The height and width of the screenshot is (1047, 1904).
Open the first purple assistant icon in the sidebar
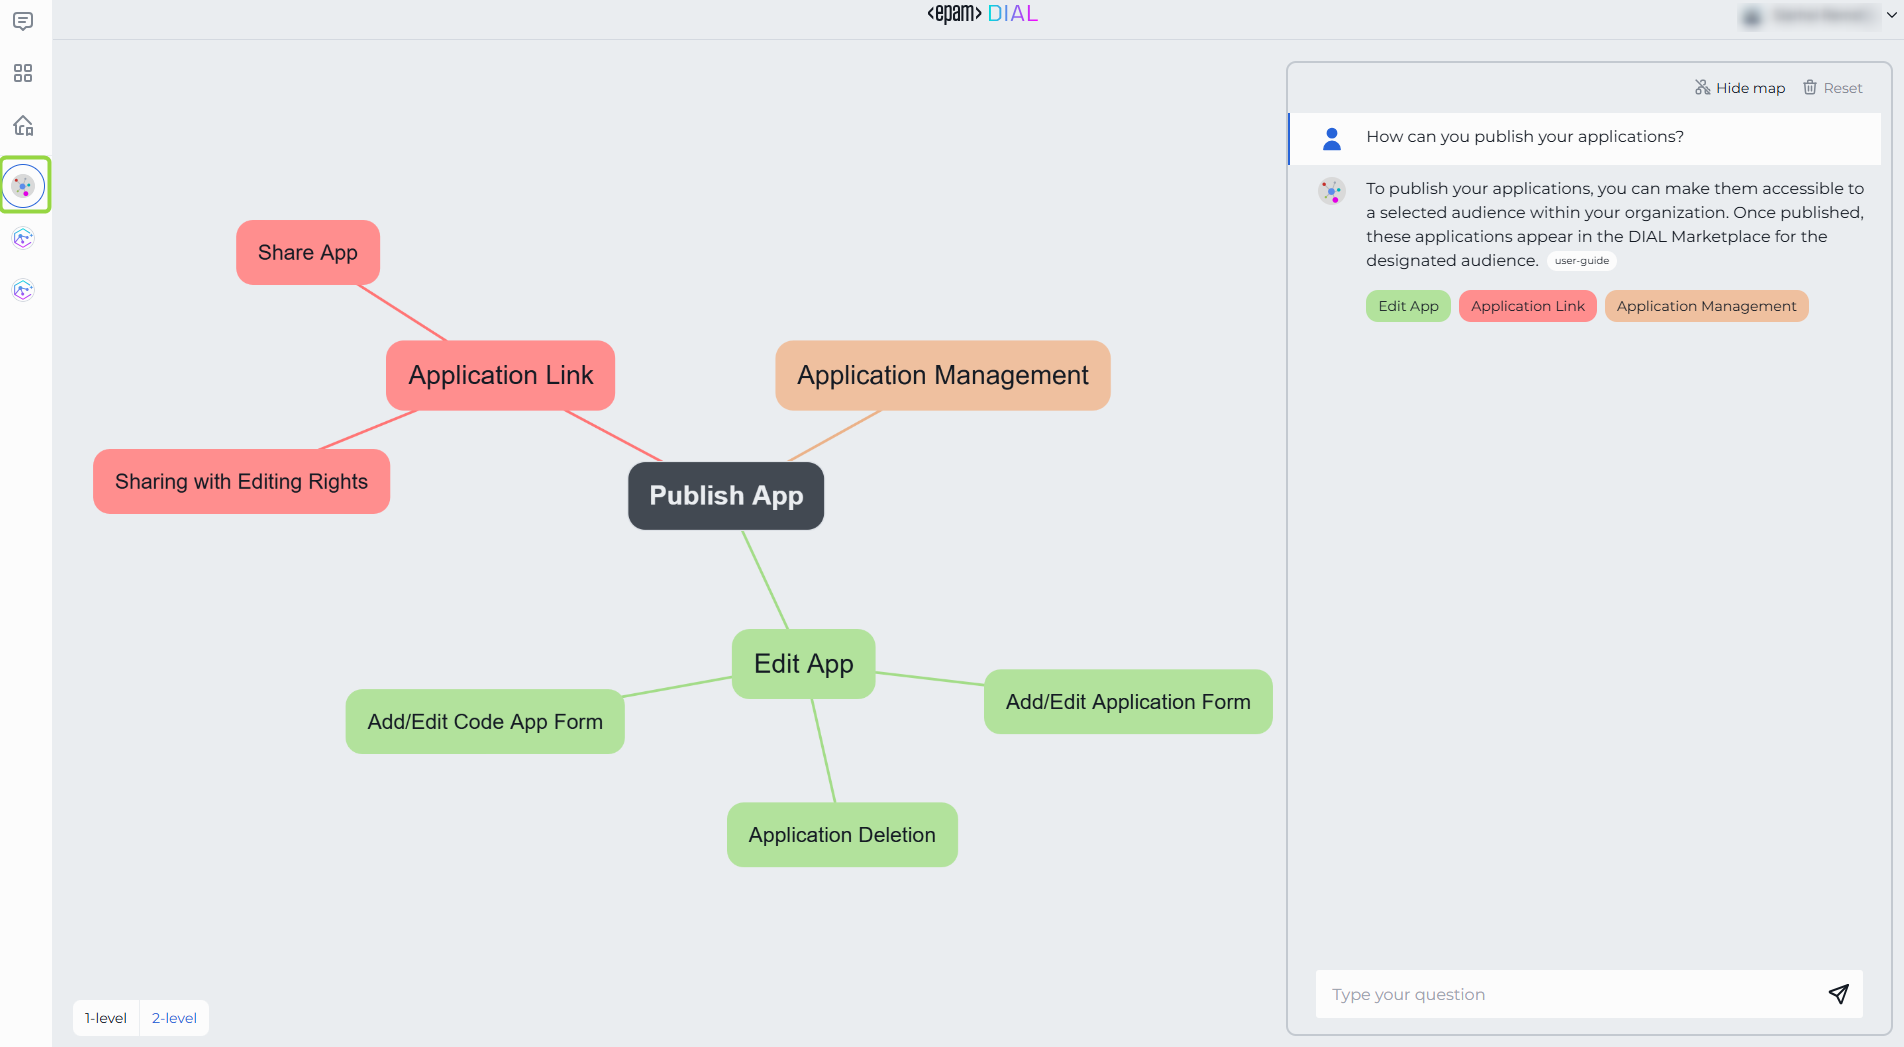23,238
